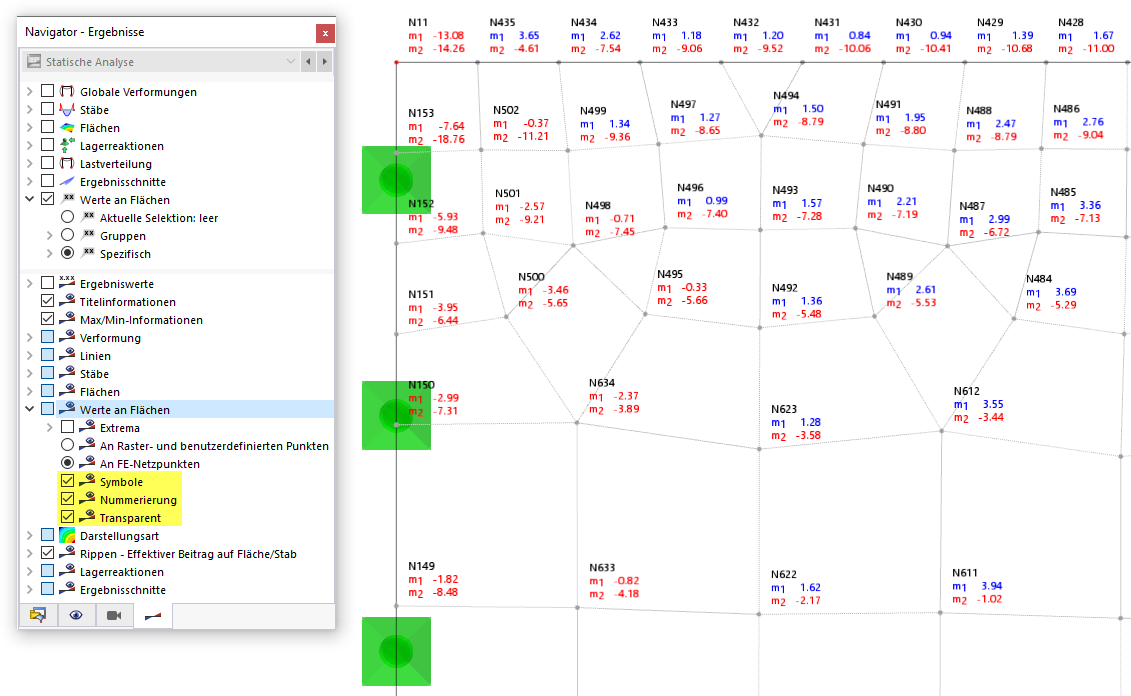Screen dimensions: 1131x696
Task: Select the Spezifisch radio button
Action: coord(67,253)
